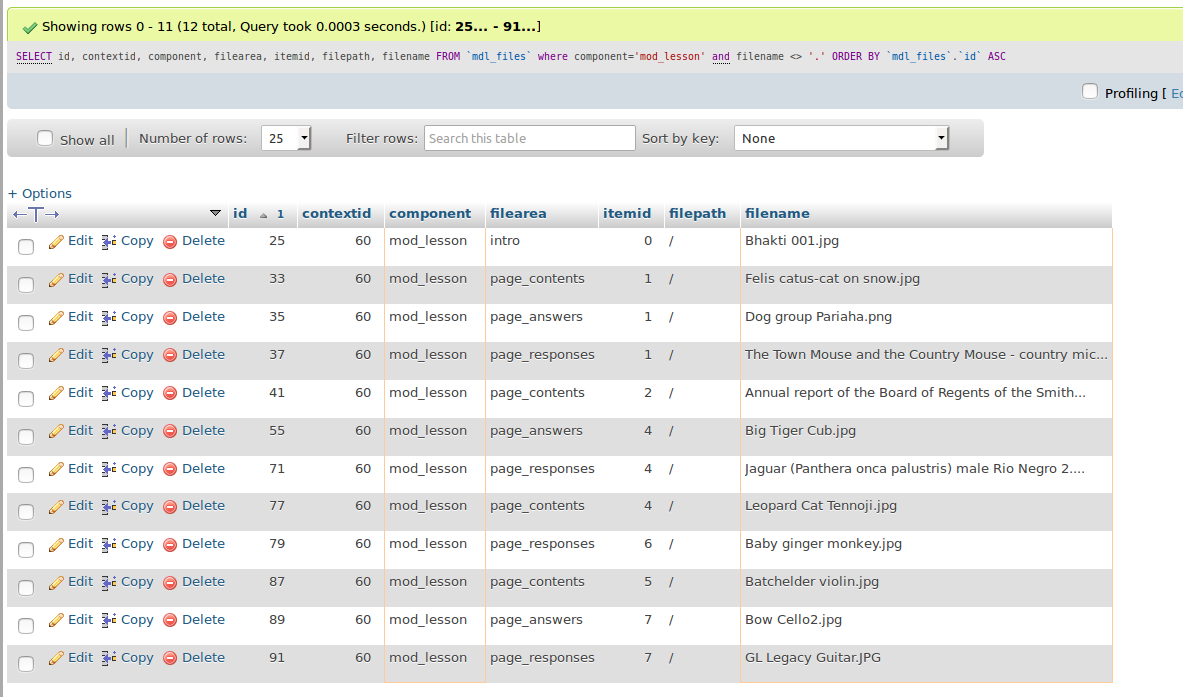Sort by the itemid column header
1183x697 pixels.
[627, 213]
